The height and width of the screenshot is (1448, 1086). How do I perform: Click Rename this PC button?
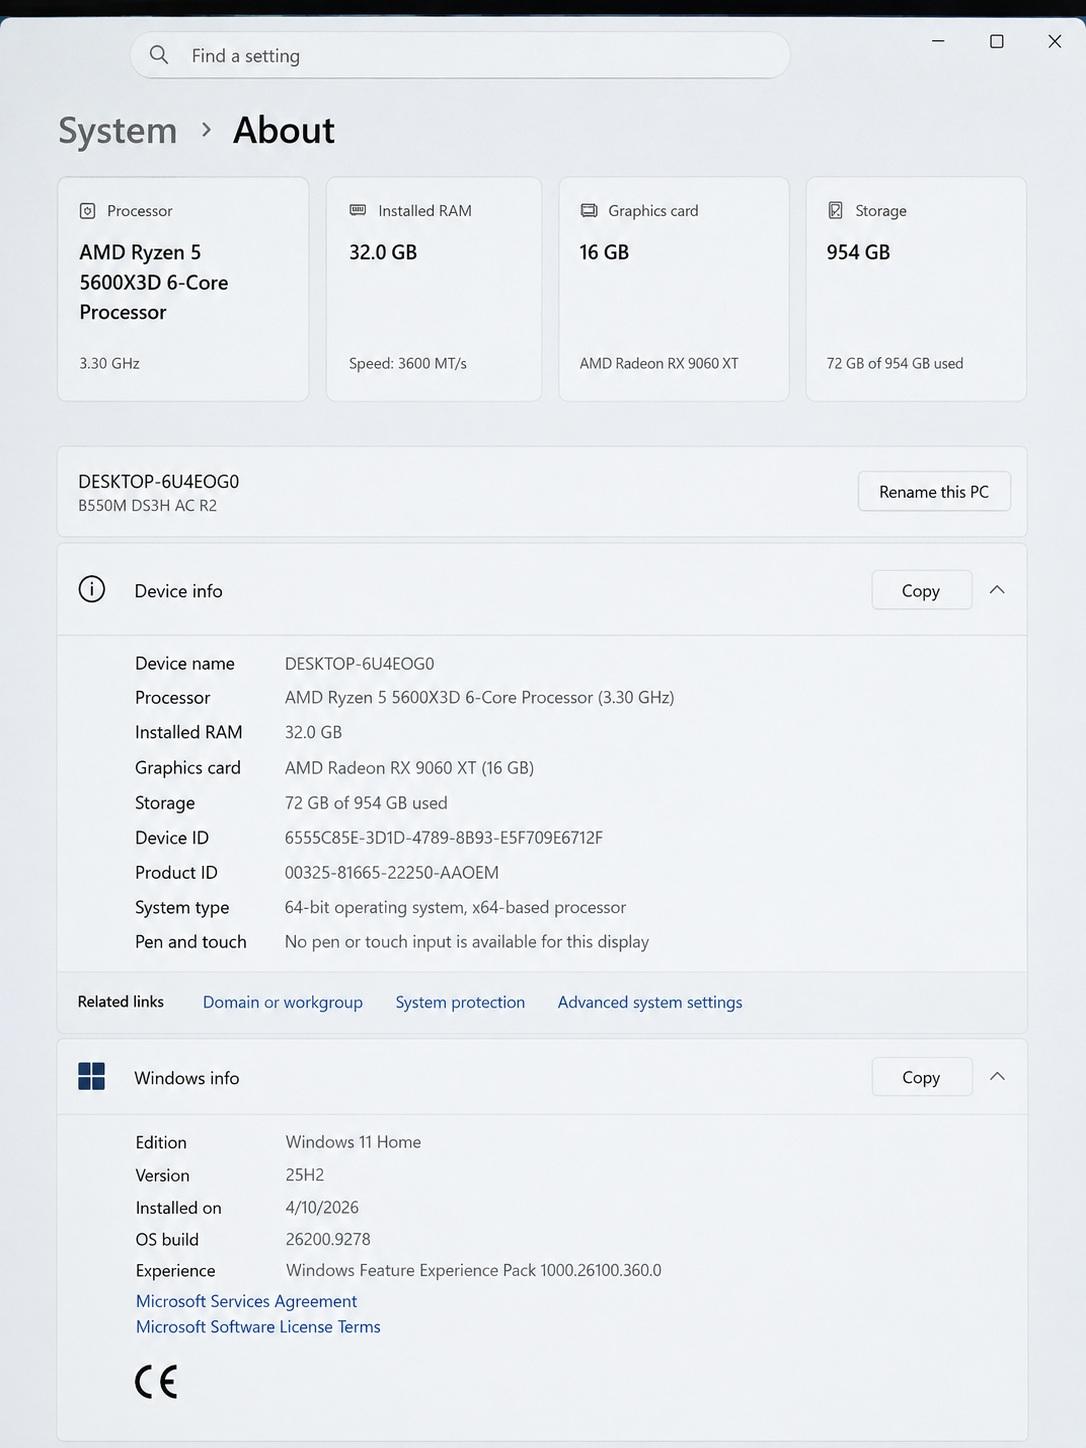[934, 491]
